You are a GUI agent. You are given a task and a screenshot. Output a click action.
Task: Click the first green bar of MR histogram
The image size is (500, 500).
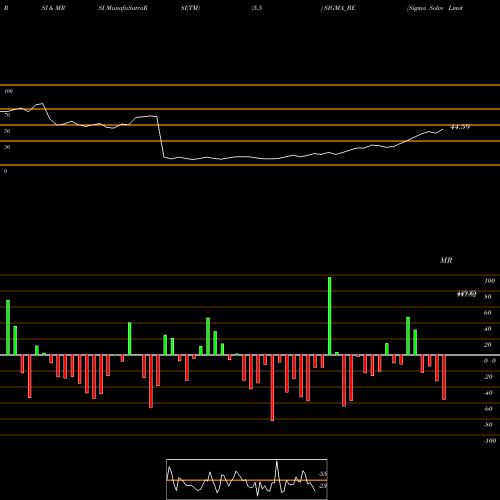tap(8, 328)
